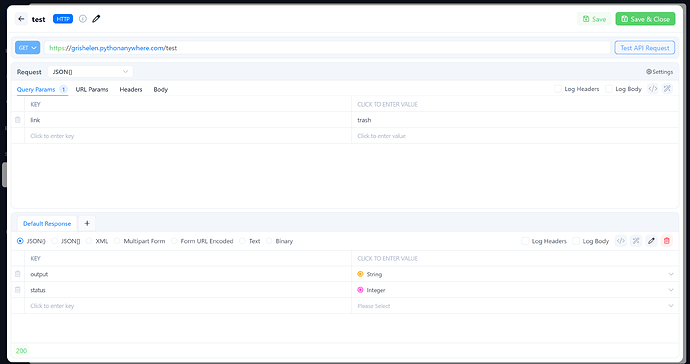
Task: Click the Save & Close button
Action: coord(645,19)
